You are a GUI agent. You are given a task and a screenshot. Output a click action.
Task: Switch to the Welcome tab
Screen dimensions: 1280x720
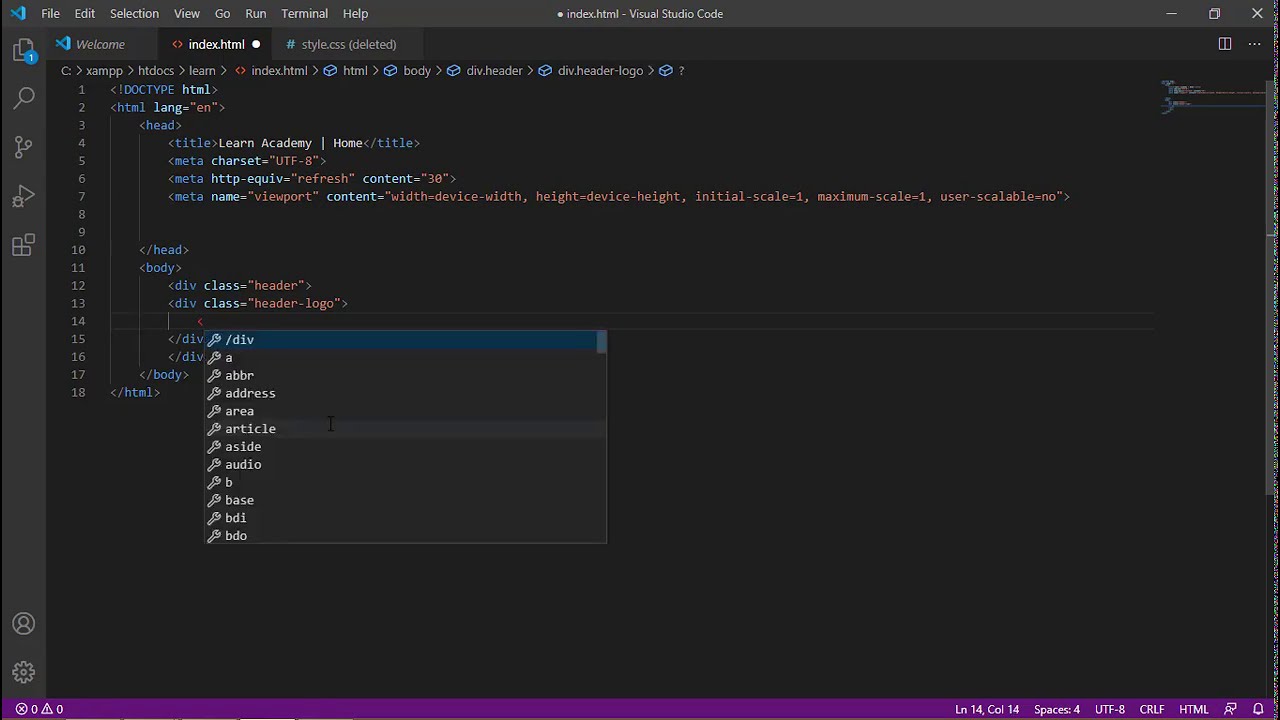pos(100,44)
